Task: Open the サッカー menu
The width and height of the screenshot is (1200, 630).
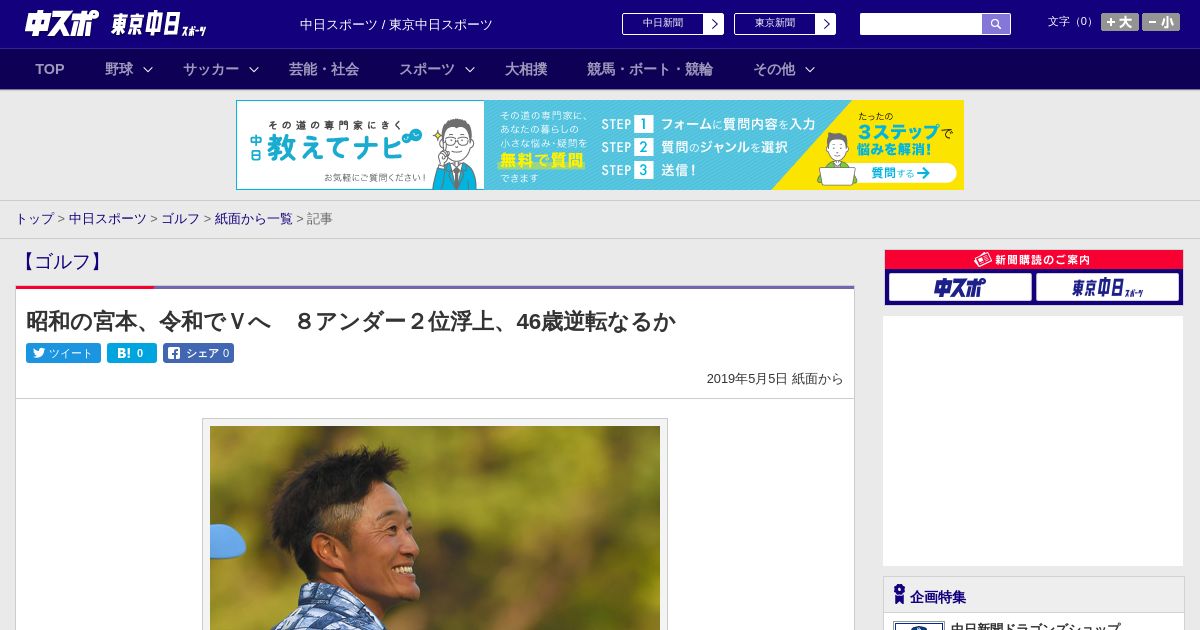Action: [x=211, y=69]
